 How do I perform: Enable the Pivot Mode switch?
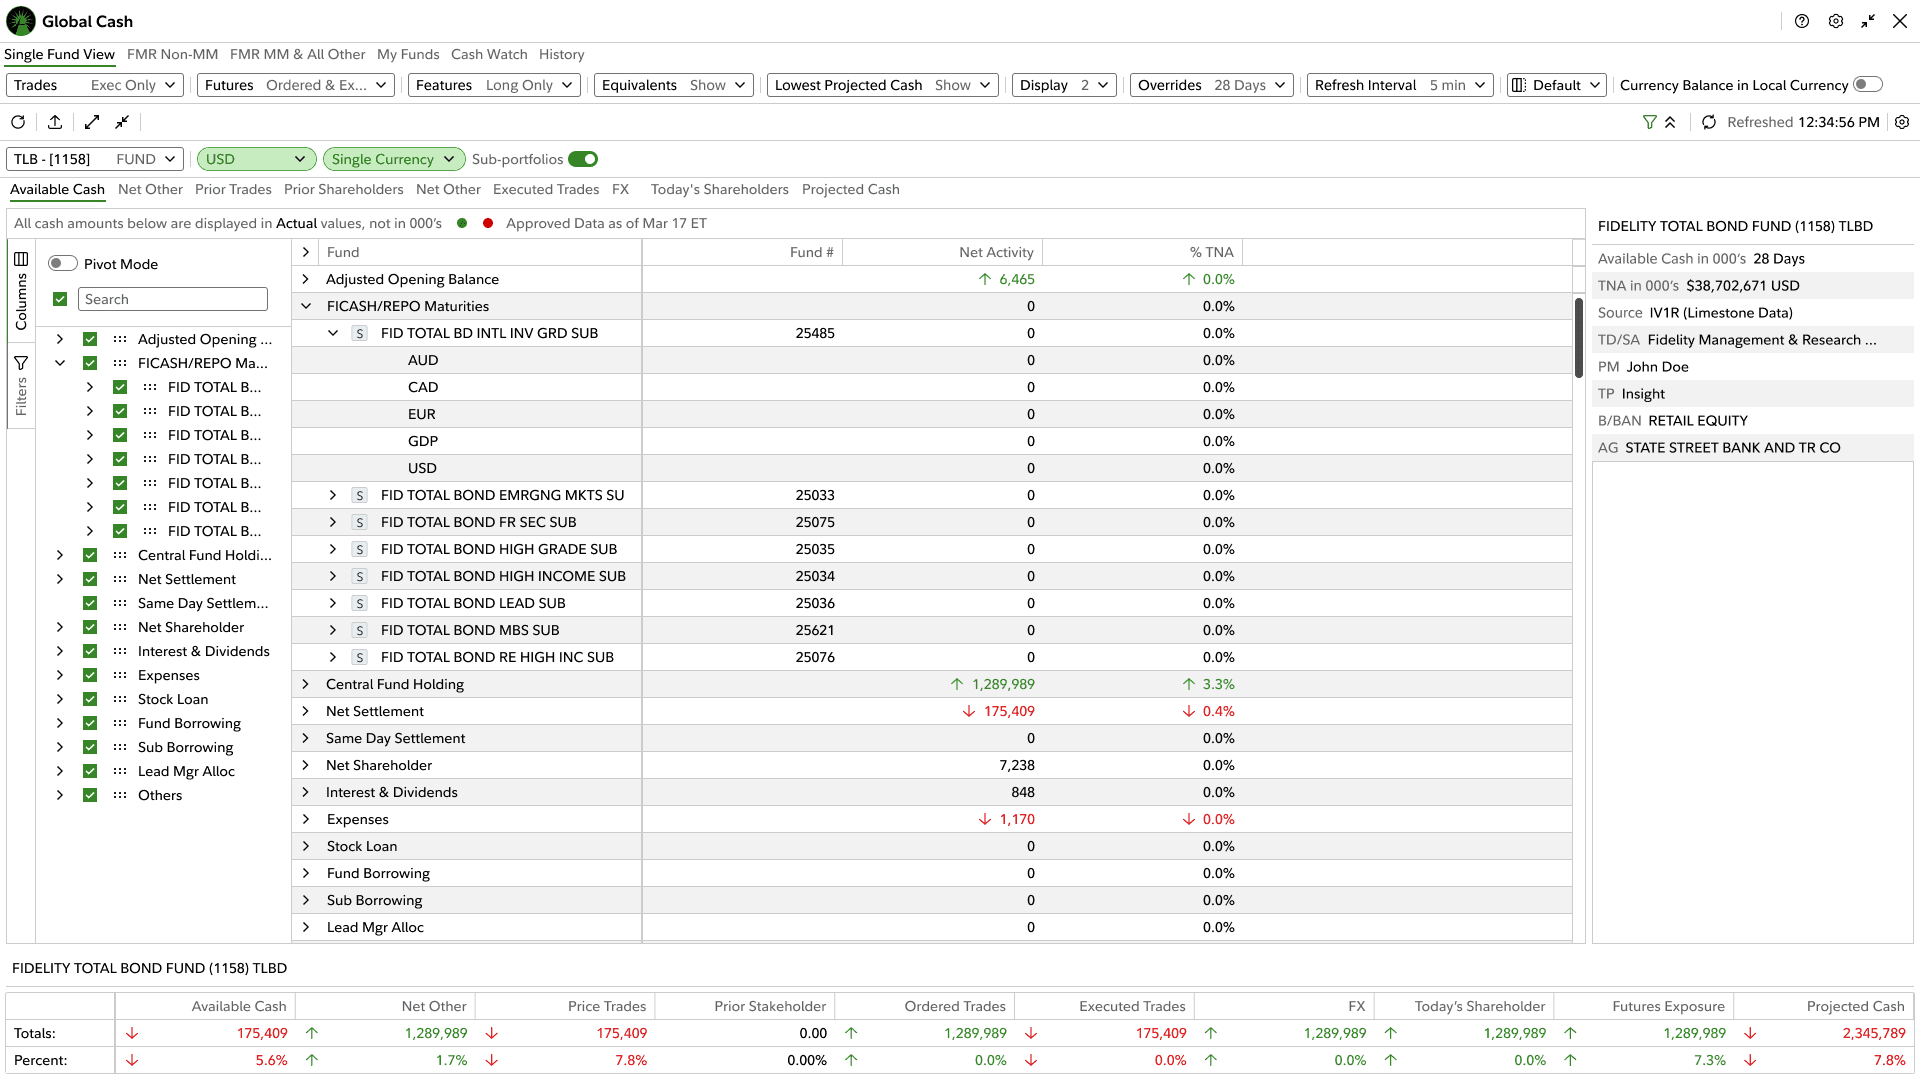pyautogui.click(x=63, y=264)
